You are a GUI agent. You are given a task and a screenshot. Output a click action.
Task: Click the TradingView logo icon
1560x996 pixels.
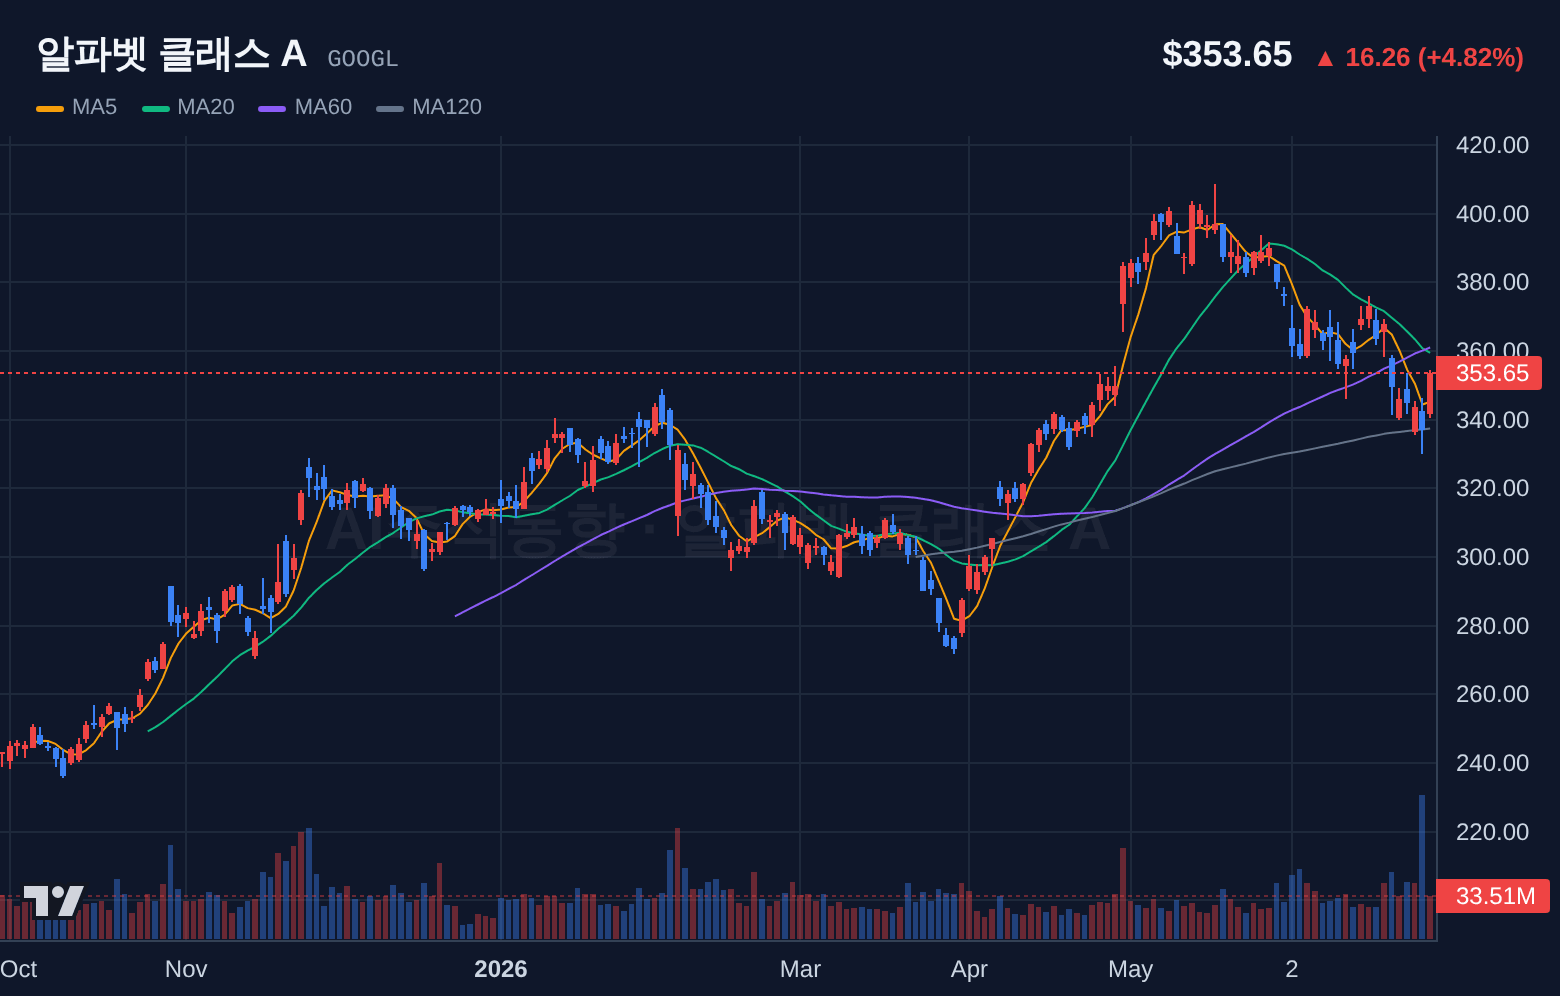click(54, 901)
